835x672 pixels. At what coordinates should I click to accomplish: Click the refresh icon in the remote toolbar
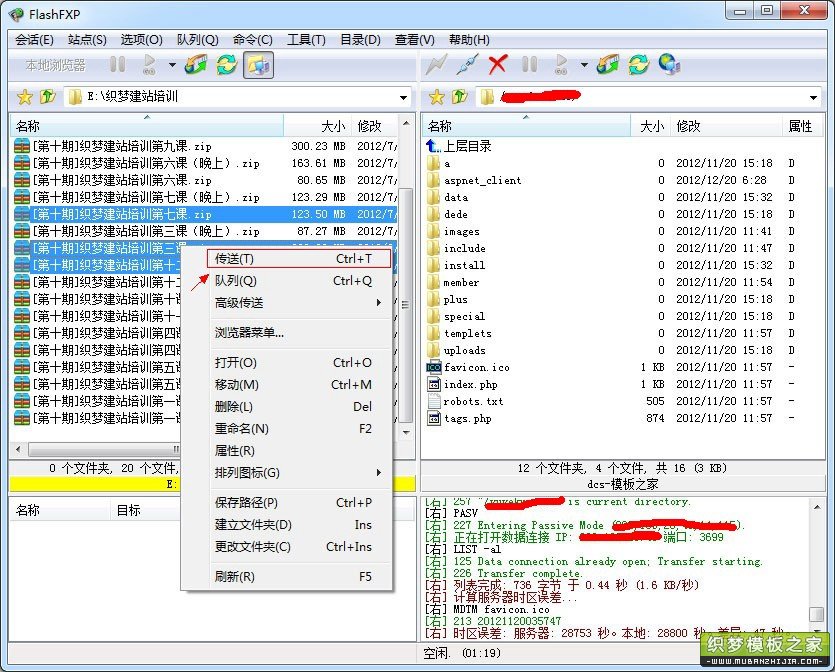tap(638, 67)
